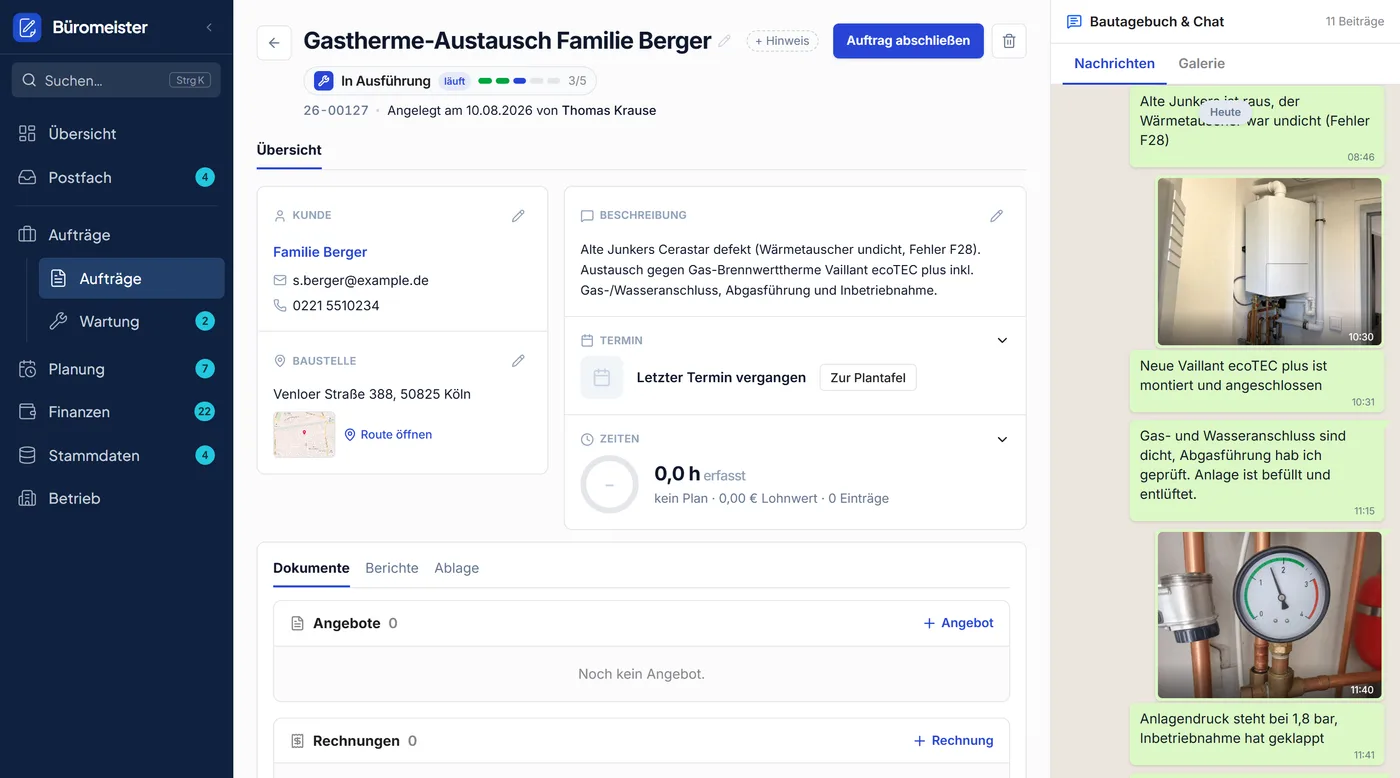
Task: Open the Route öffnen link
Action: coord(388,435)
